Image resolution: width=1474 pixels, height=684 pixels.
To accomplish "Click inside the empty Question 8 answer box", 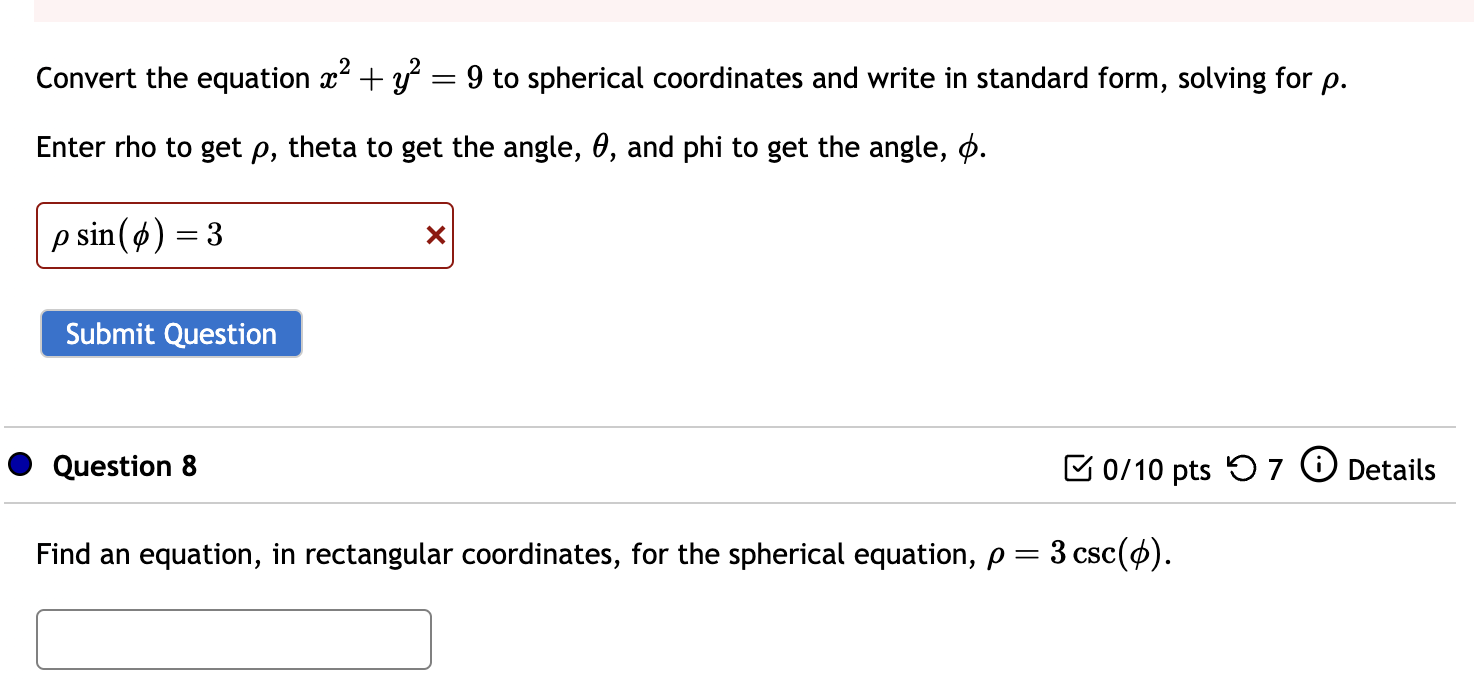I will tap(233, 639).
